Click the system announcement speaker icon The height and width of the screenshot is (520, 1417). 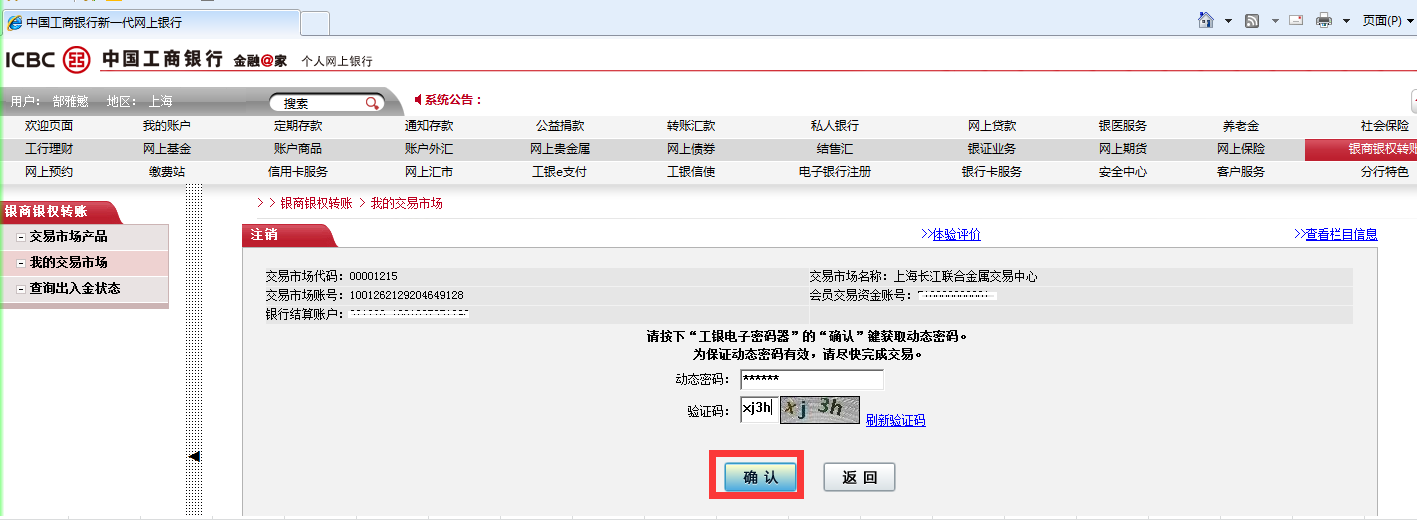point(418,99)
